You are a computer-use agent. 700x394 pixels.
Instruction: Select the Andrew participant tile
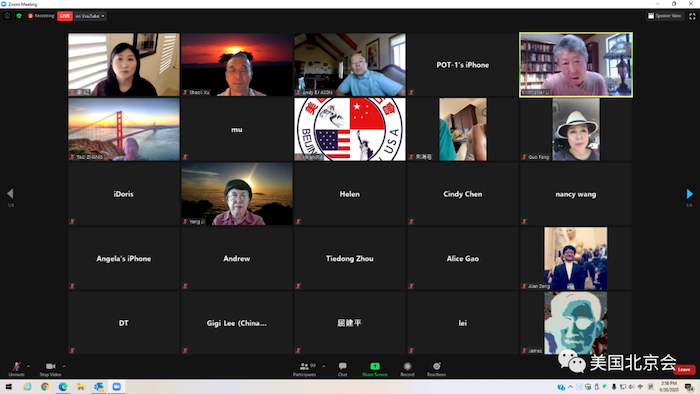237,258
